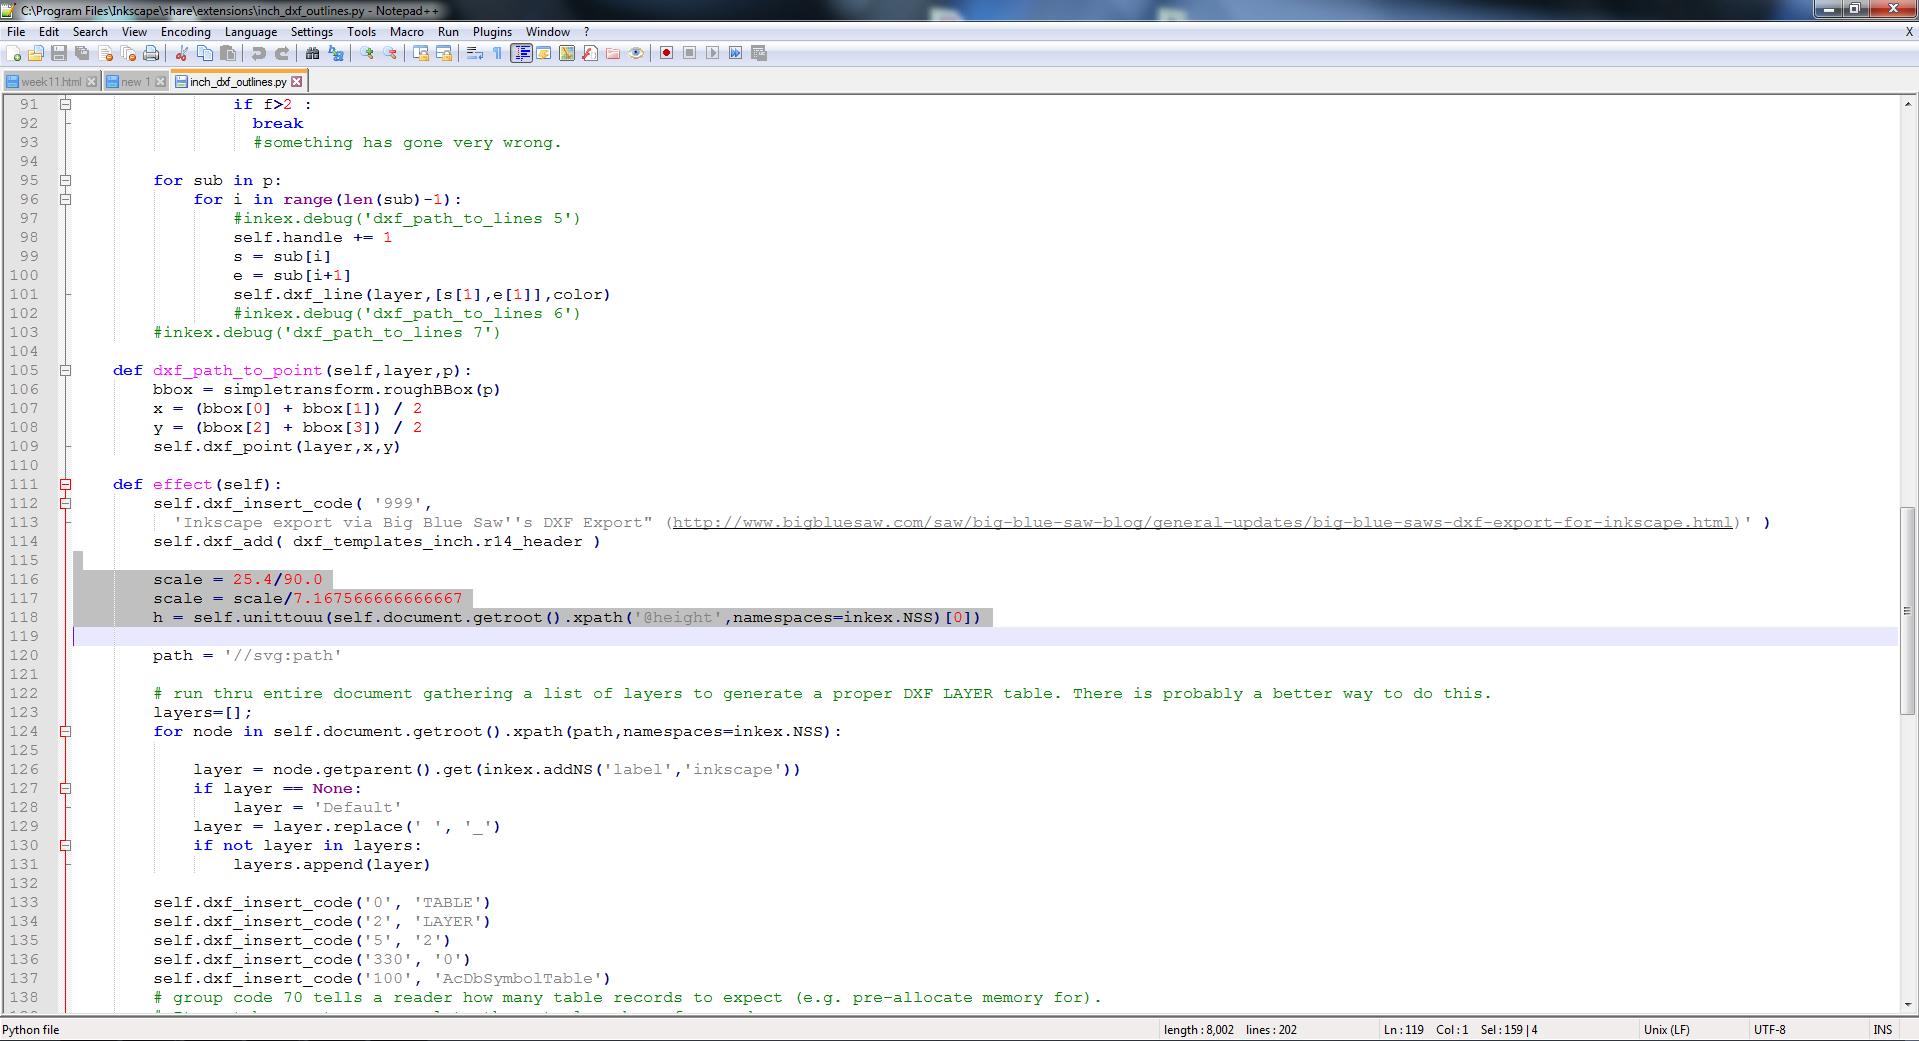
Task: Collapse the if not layer fold at line 130
Action: pos(65,846)
